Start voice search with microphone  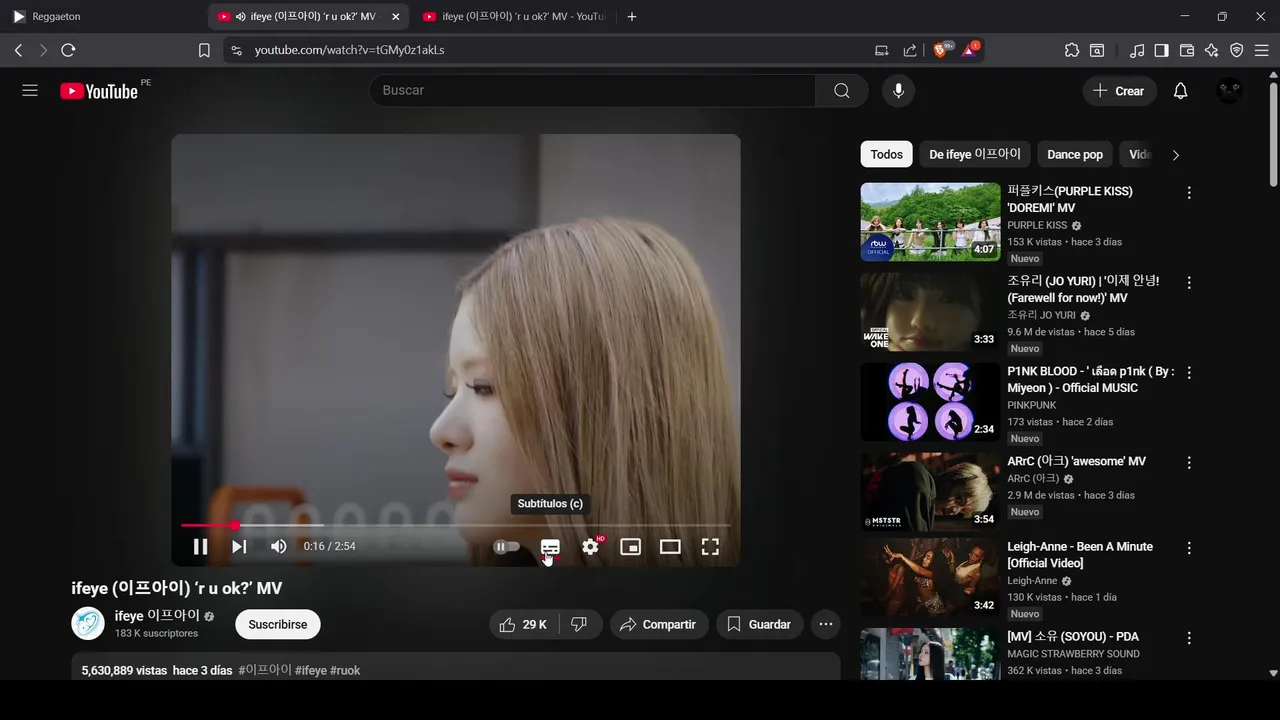coord(898,91)
